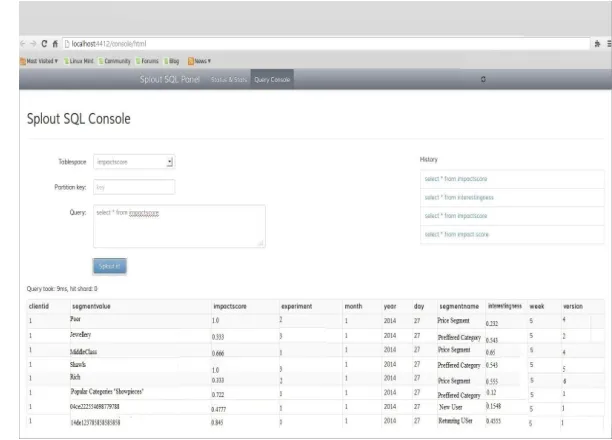This screenshot has height=440, width=612.
Task: Click the segmentvalue column header
Action: click(x=91, y=306)
